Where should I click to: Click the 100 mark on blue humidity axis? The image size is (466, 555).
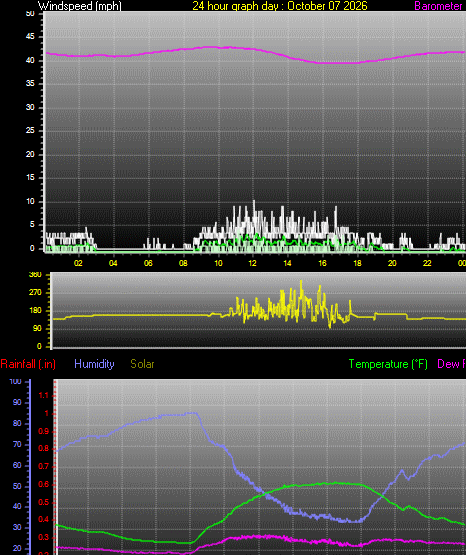click(15, 382)
